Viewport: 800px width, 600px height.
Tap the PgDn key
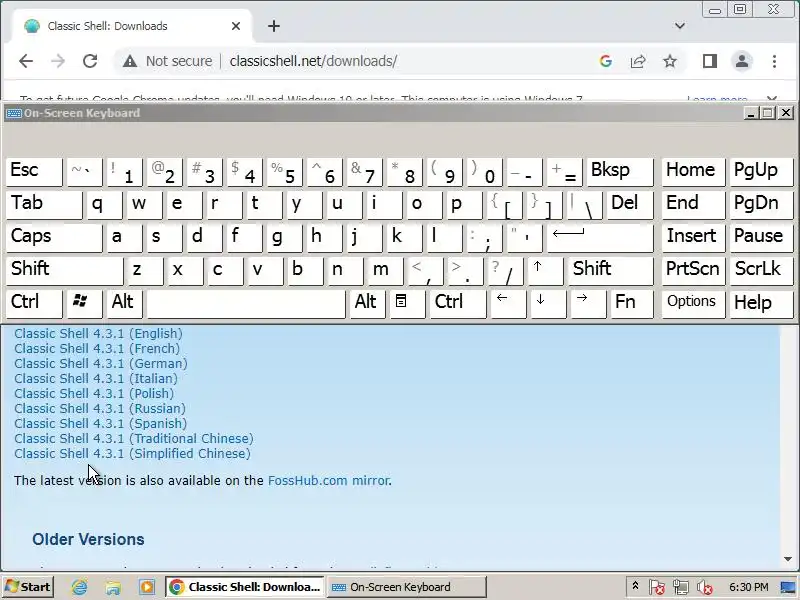tap(761, 206)
